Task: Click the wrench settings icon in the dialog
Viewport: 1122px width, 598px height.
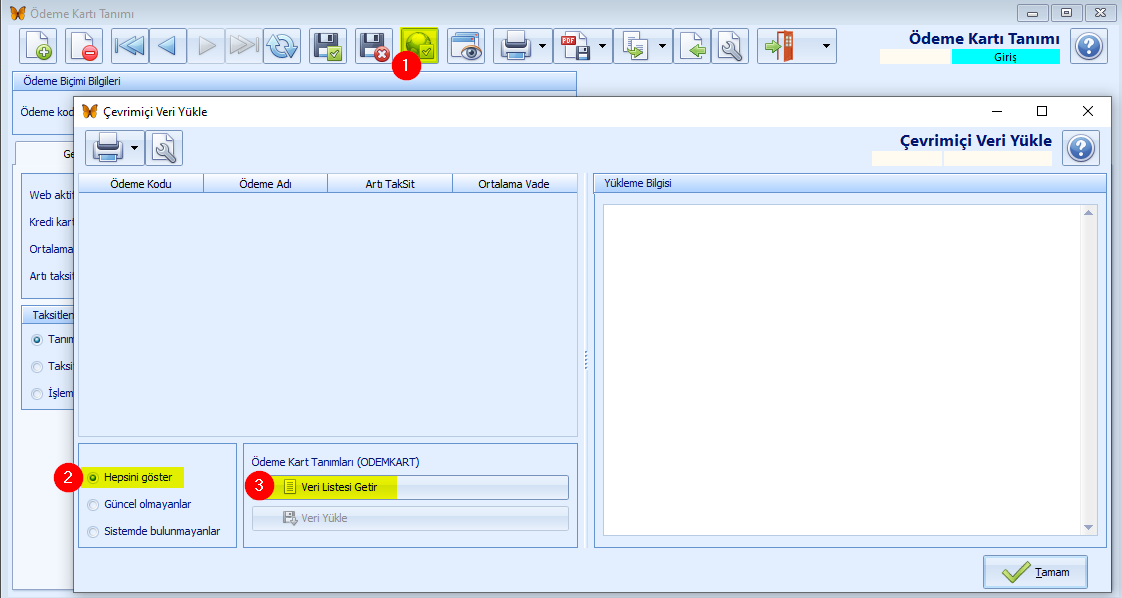Action: [164, 148]
